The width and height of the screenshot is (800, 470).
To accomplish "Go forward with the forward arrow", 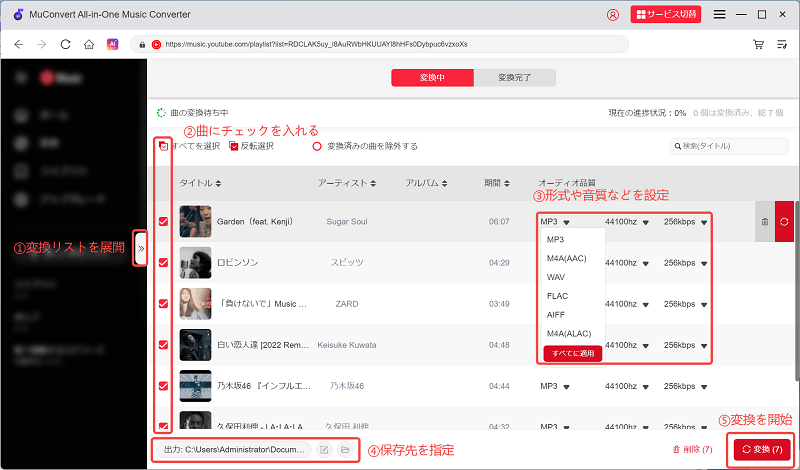I will 42,44.
